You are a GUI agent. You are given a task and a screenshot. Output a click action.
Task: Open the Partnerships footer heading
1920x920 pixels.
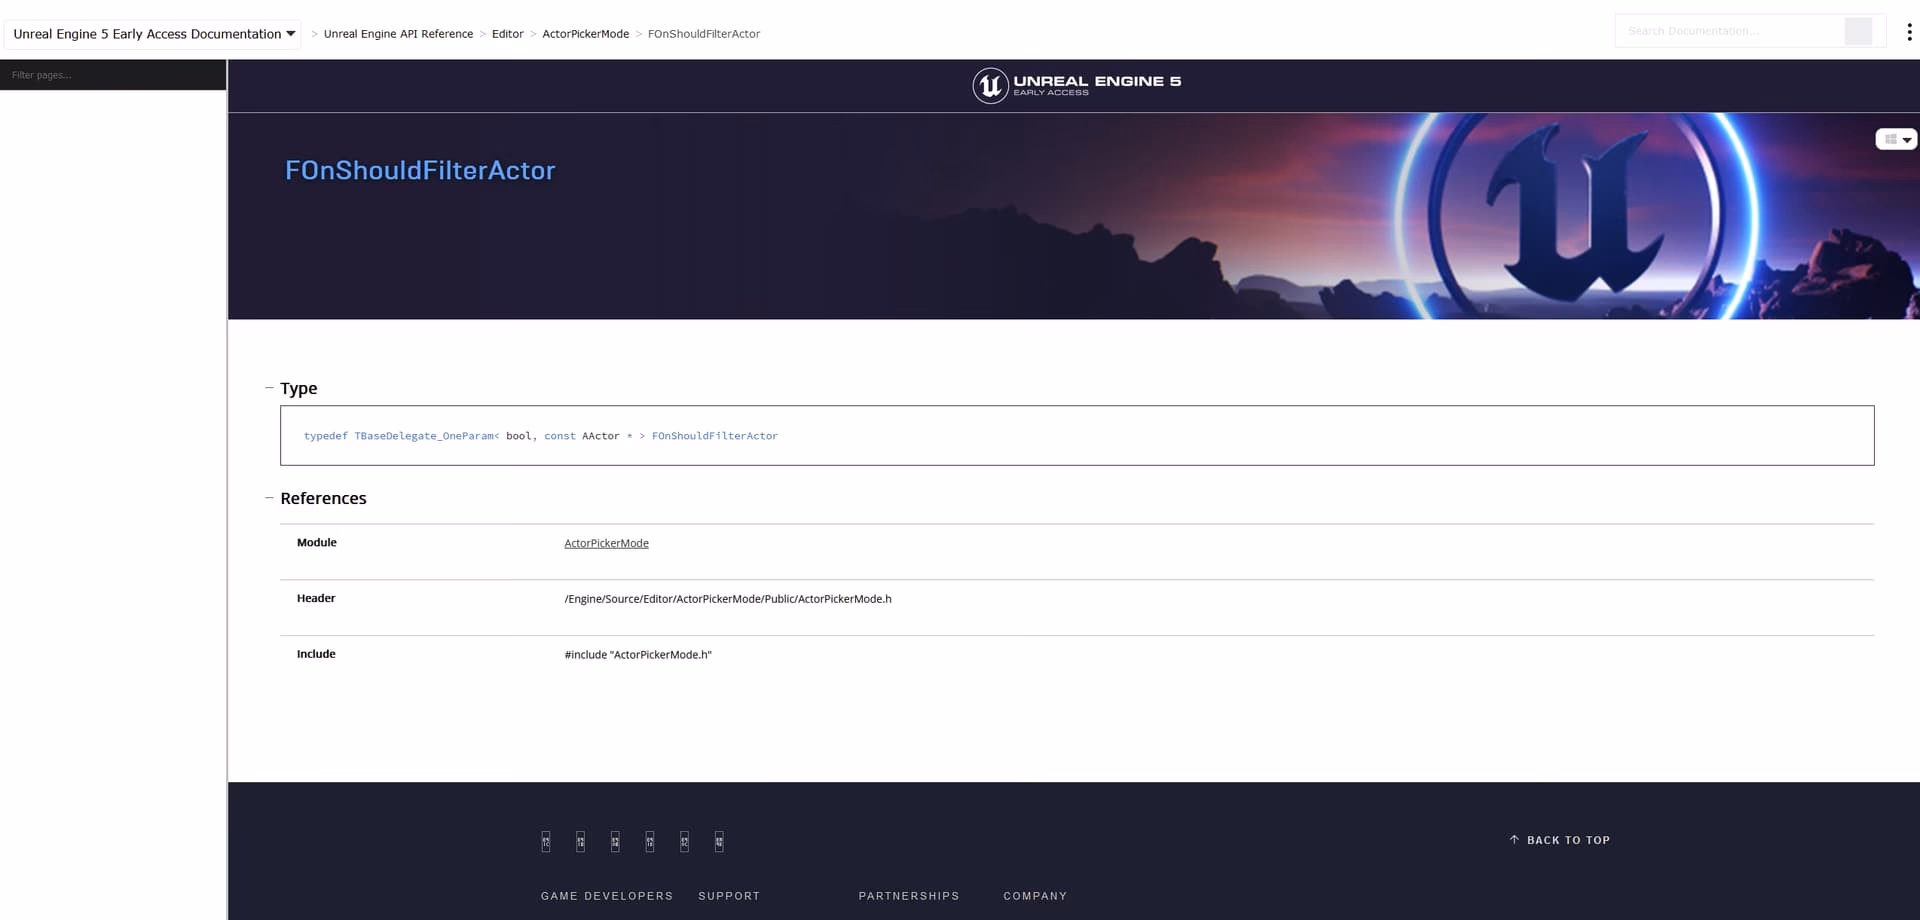tap(908, 896)
